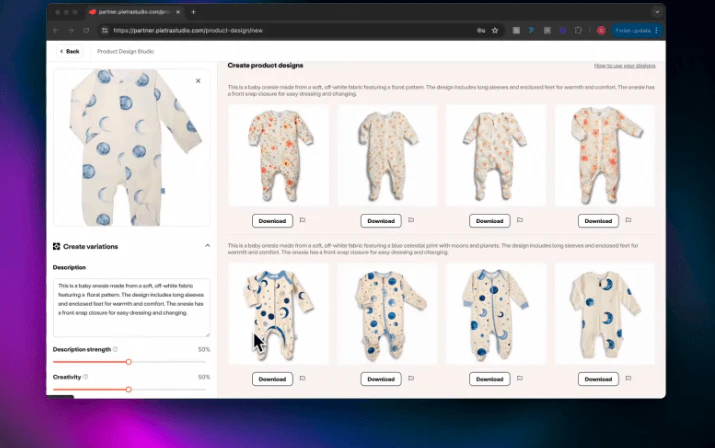
Task: Click the Description strength slider handle
Action: pos(129,362)
